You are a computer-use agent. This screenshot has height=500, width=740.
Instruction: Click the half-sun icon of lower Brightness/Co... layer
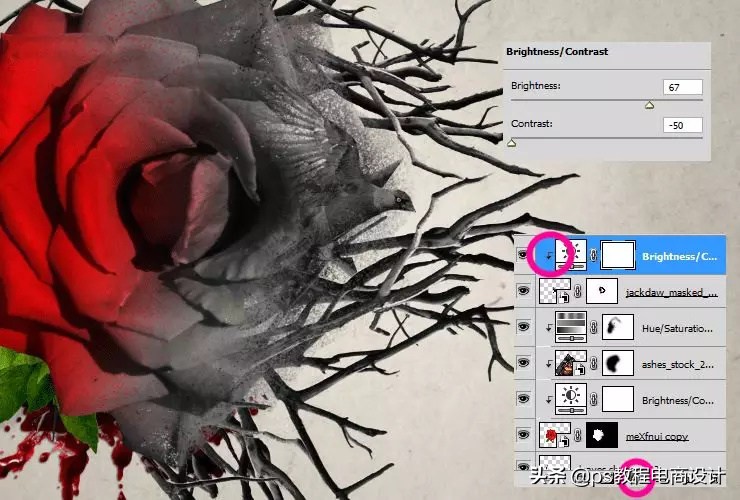[x=571, y=398]
